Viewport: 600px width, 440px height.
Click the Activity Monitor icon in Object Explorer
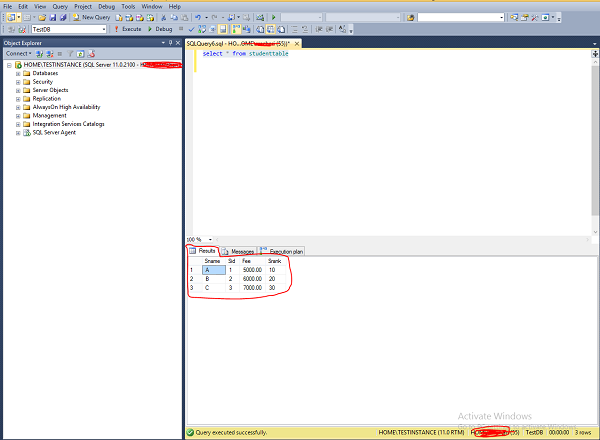91,54
